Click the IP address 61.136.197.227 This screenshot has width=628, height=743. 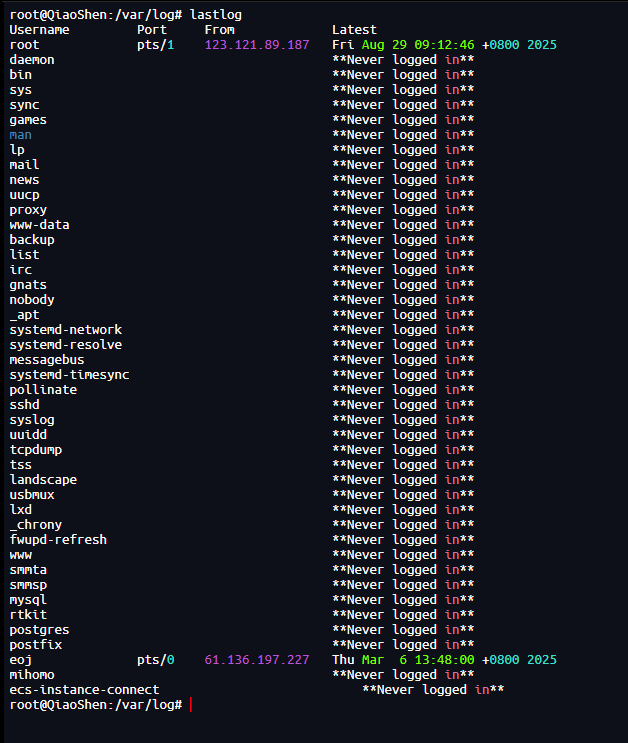point(257,660)
